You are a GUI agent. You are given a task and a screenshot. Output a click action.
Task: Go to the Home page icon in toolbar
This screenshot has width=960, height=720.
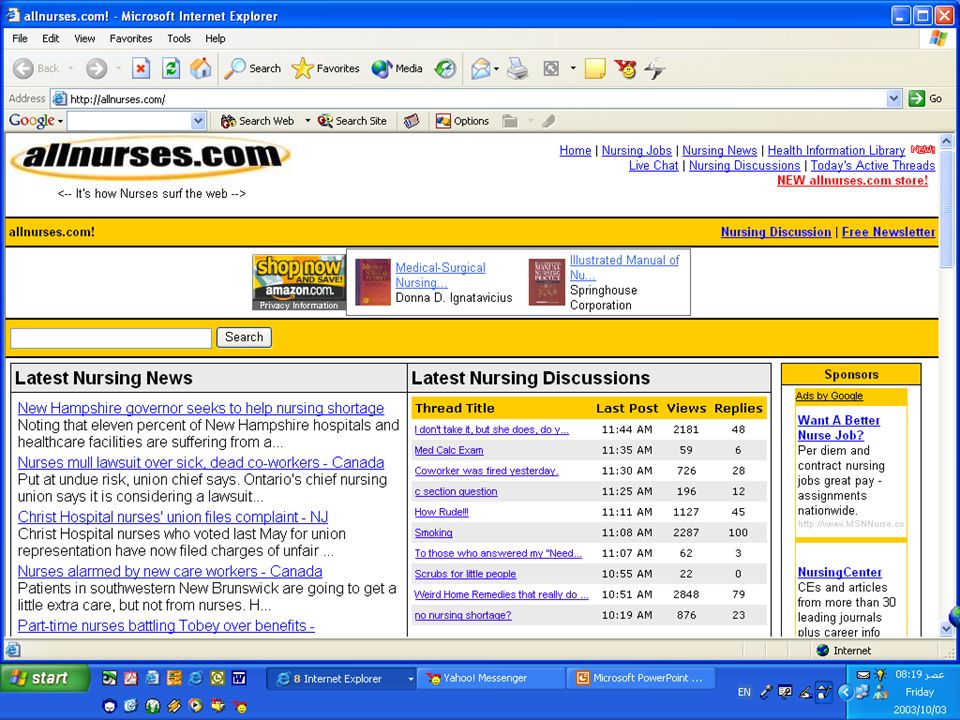(x=201, y=69)
